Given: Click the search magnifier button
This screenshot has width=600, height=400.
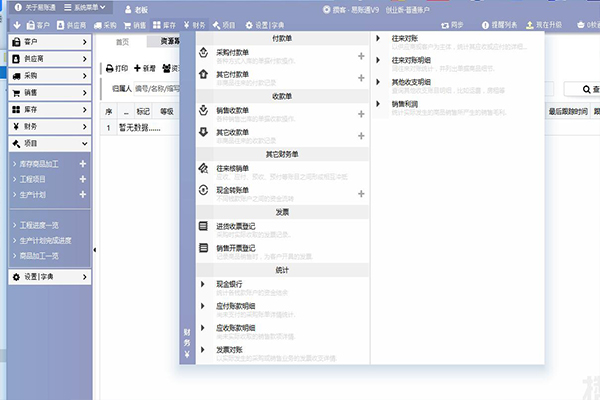Looking at the screenshot, I should [x=587, y=89].
